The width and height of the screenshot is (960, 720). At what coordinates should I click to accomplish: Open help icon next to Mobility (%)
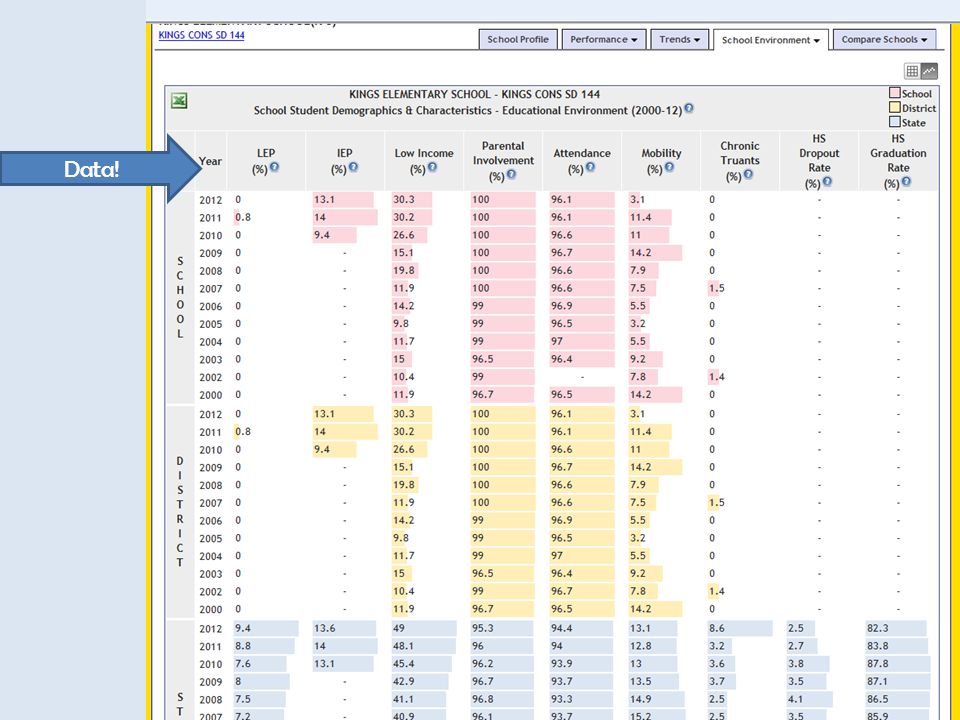[669, 167]
